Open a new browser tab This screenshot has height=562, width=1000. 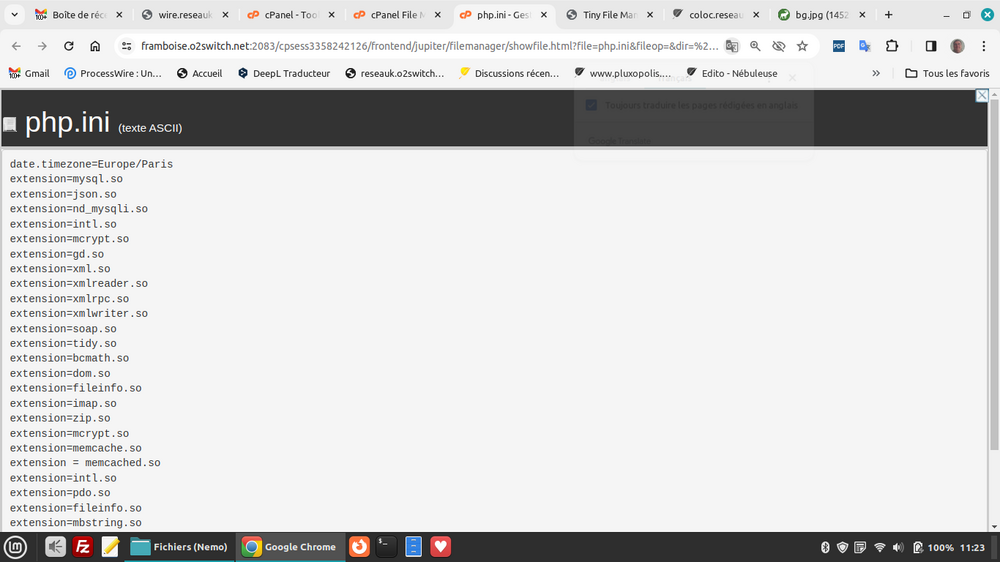tap(888, 15)
